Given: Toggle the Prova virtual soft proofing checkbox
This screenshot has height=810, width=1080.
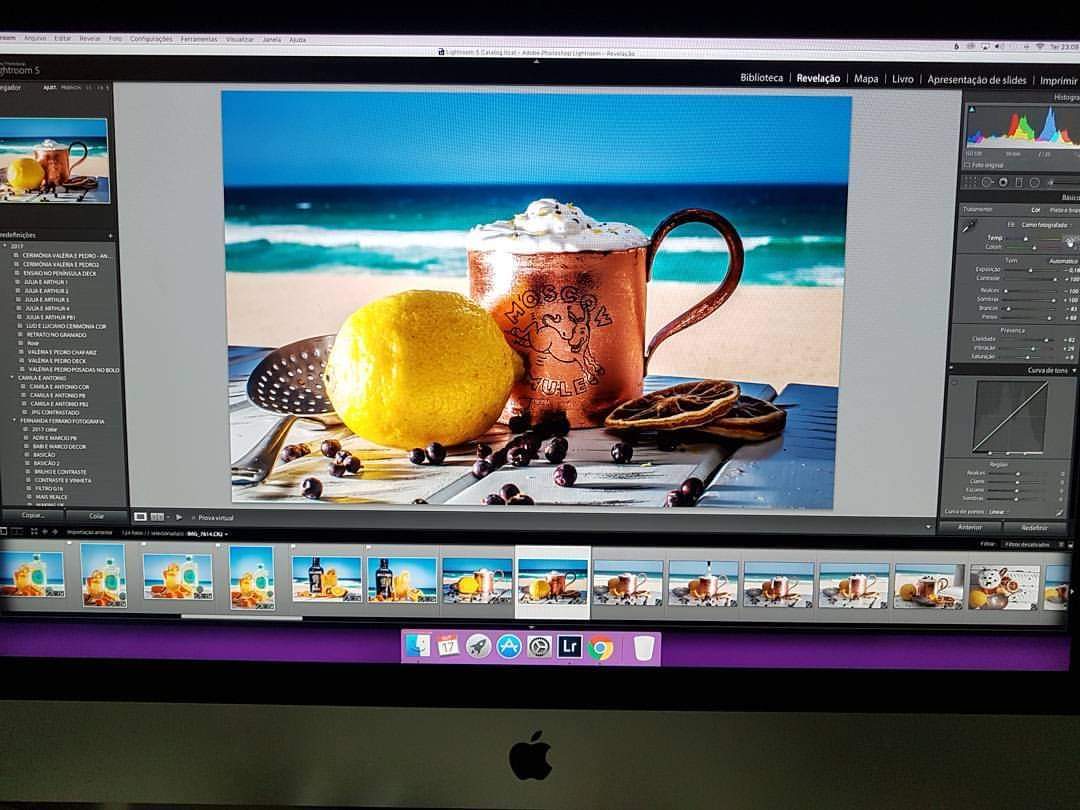Looking at the screenshot, I should [193, 517].
